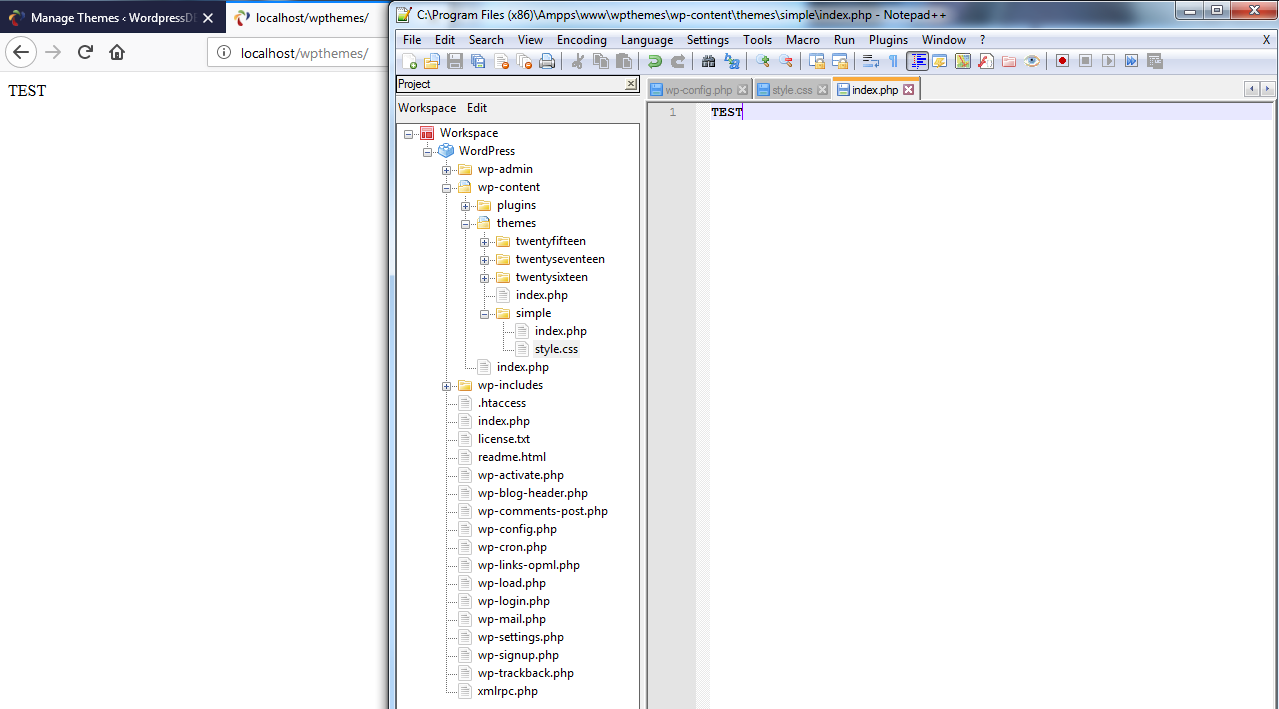Close the Project panel
The height and width of the screenshot is (709, 1279).
click(x=631, y=84)
